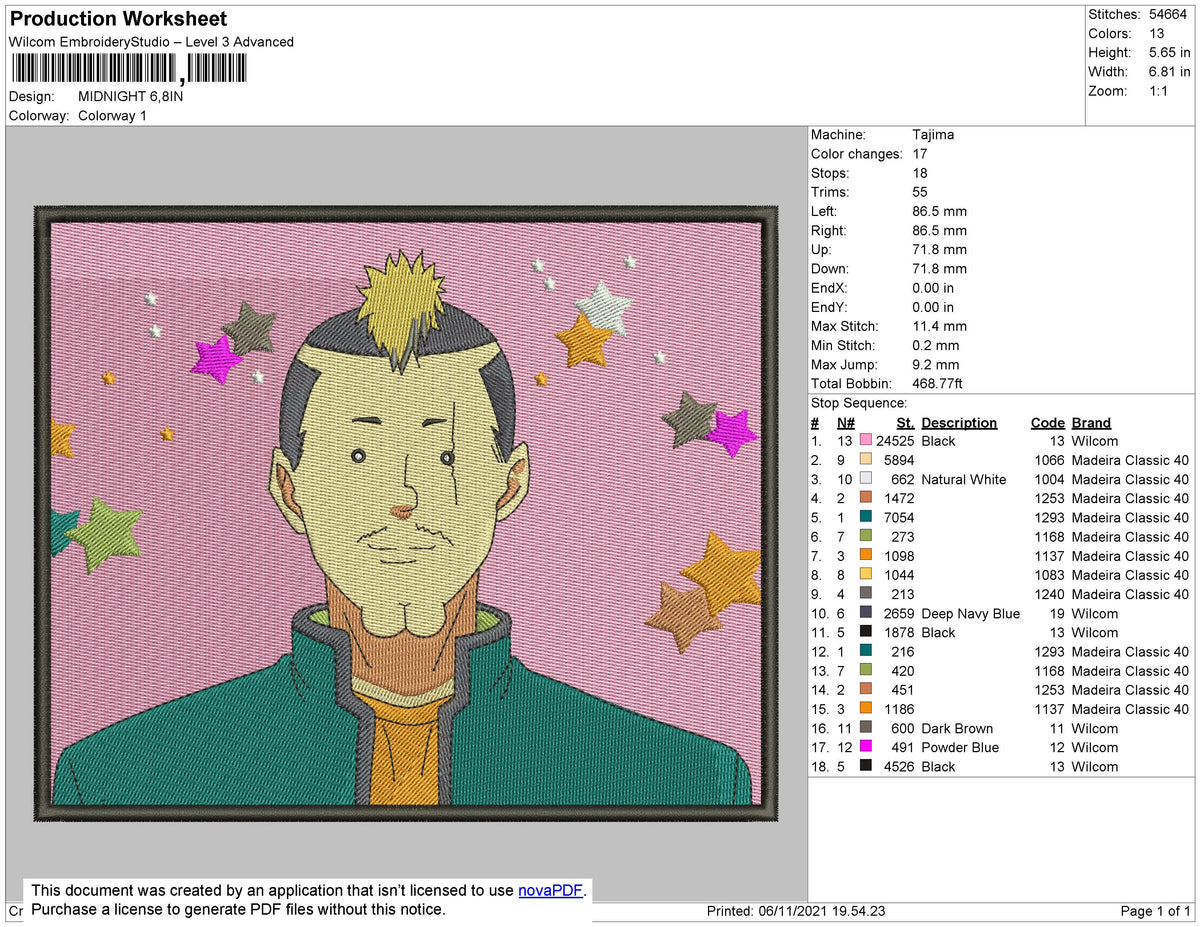Click the St. column header

click(905, 423)
